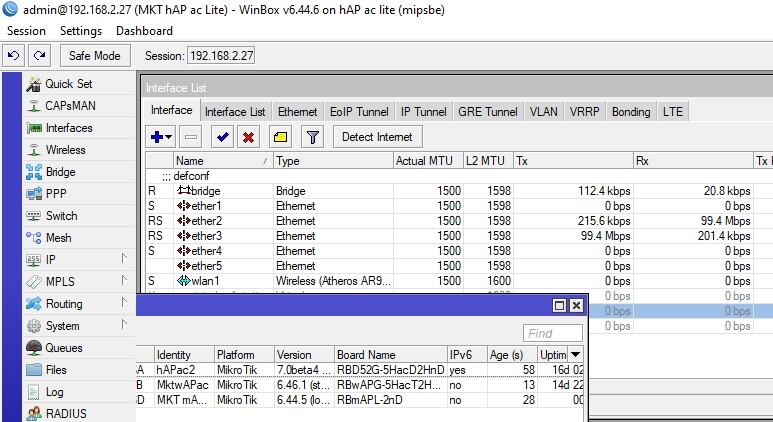
Task: Open RADIUS in sidebar
Action: [56, 414]
